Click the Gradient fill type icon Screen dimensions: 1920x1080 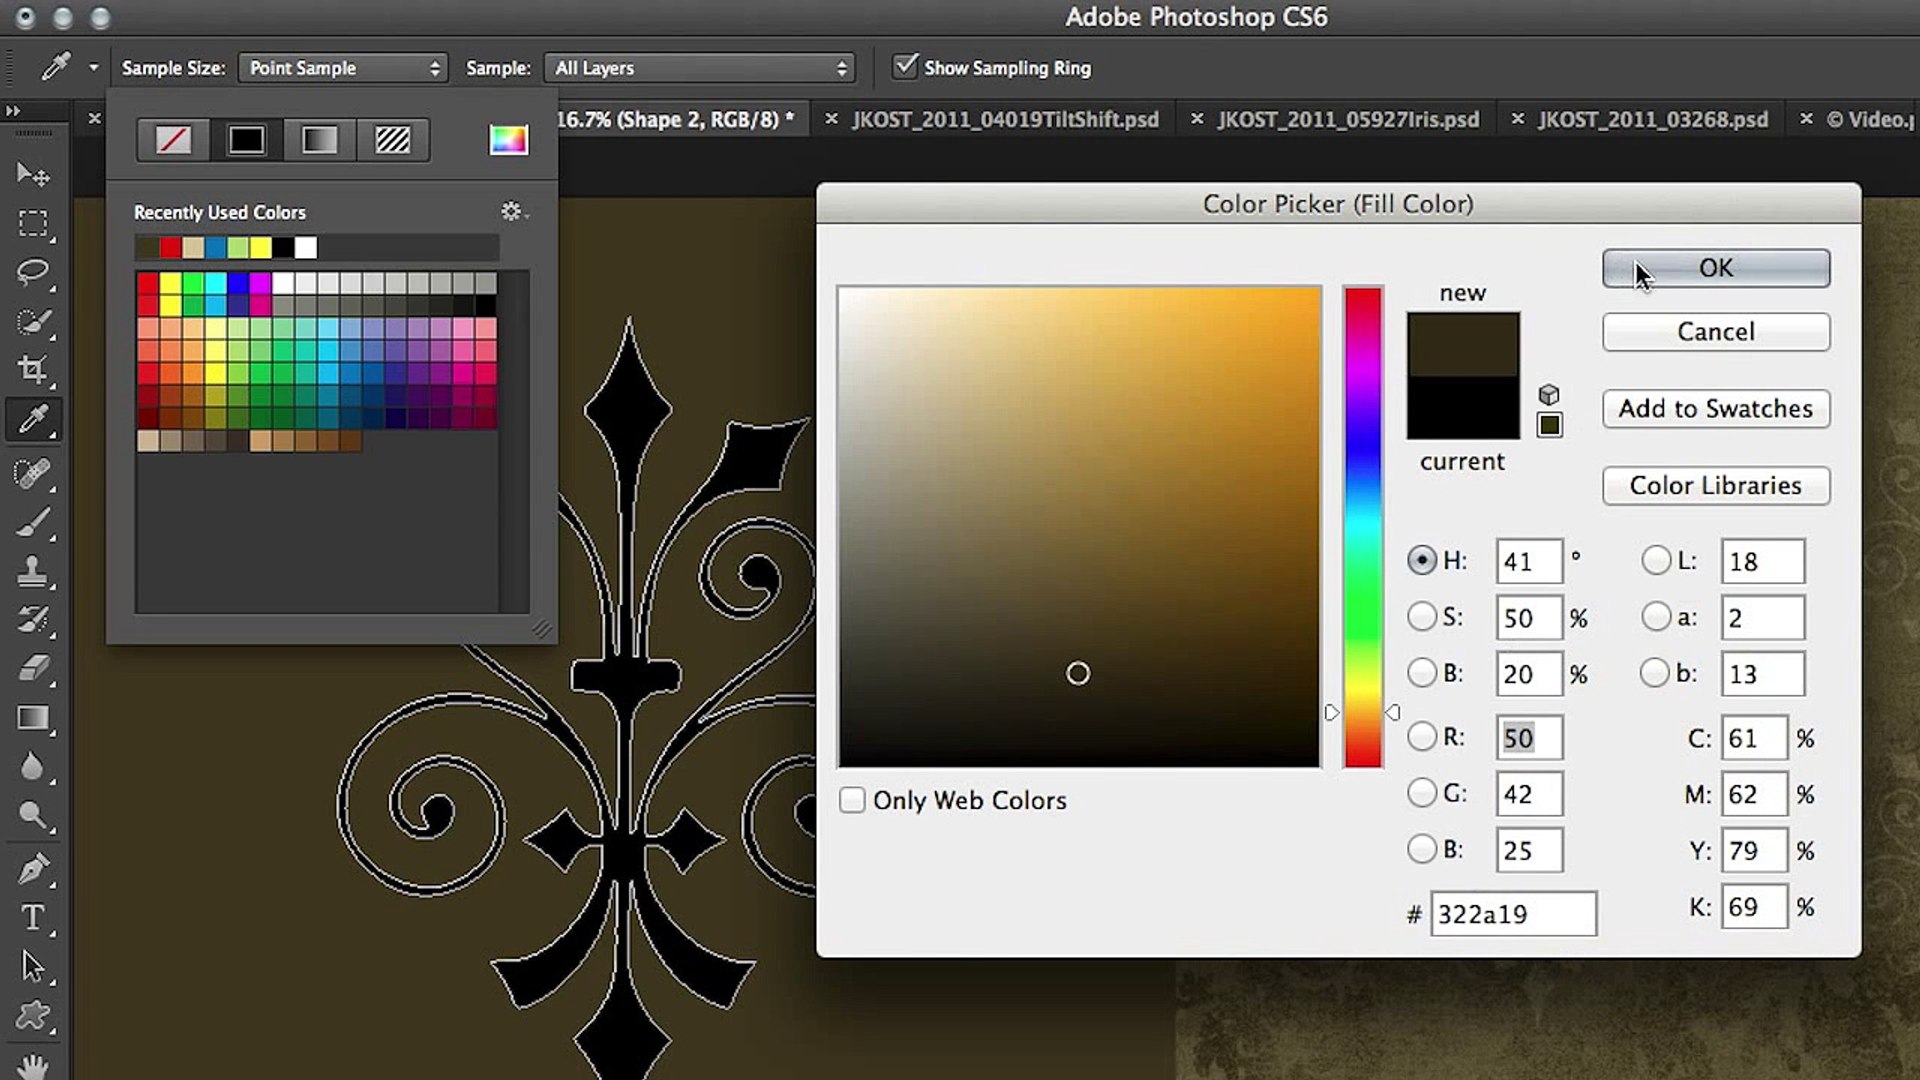[320, 140]
